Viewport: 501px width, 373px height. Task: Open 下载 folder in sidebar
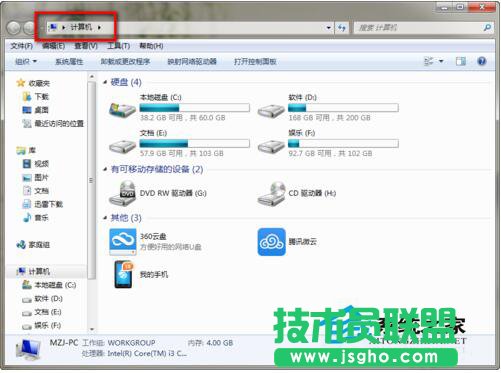pyautogui.click(x=36, y=97)
